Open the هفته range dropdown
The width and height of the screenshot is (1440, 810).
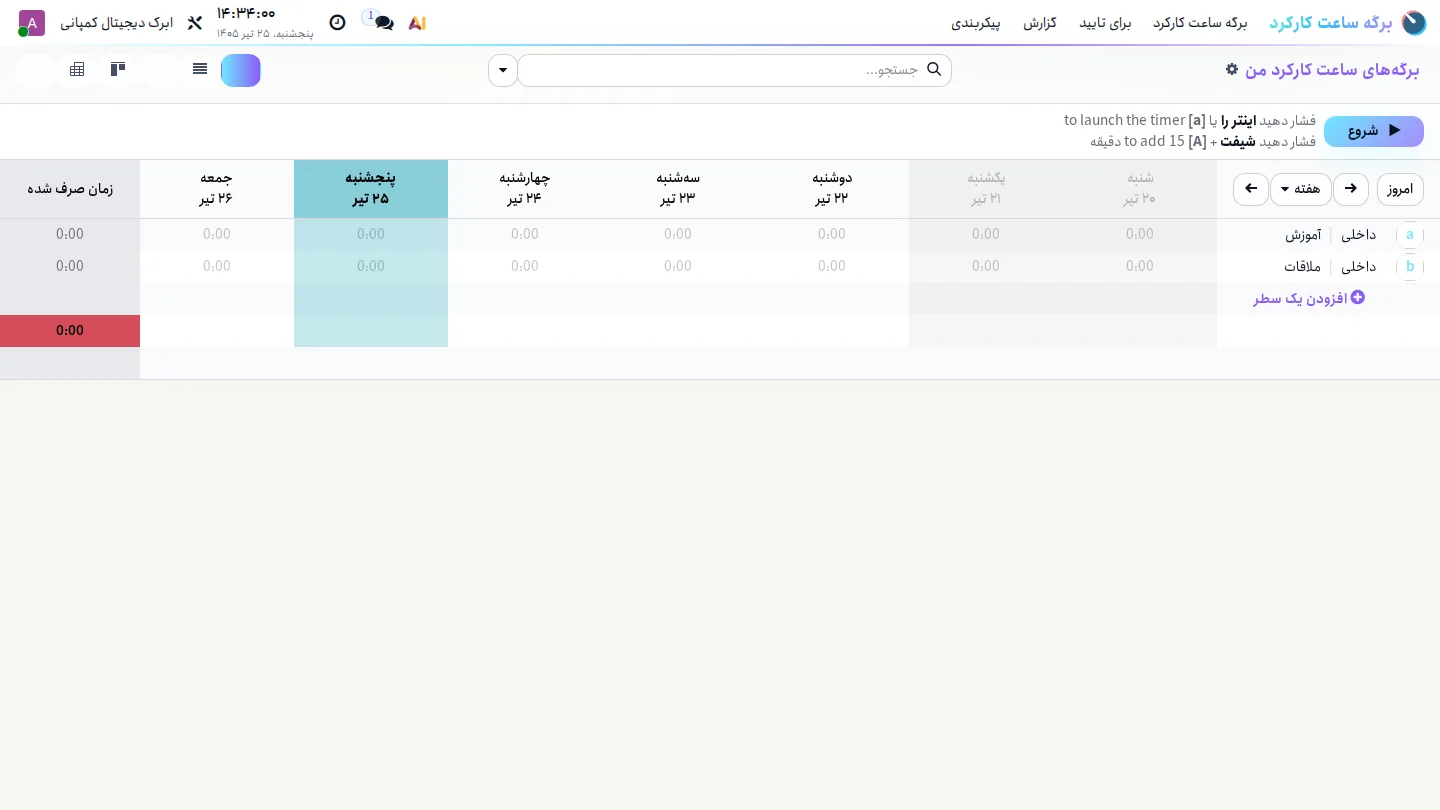click(x=1301, y=188)
